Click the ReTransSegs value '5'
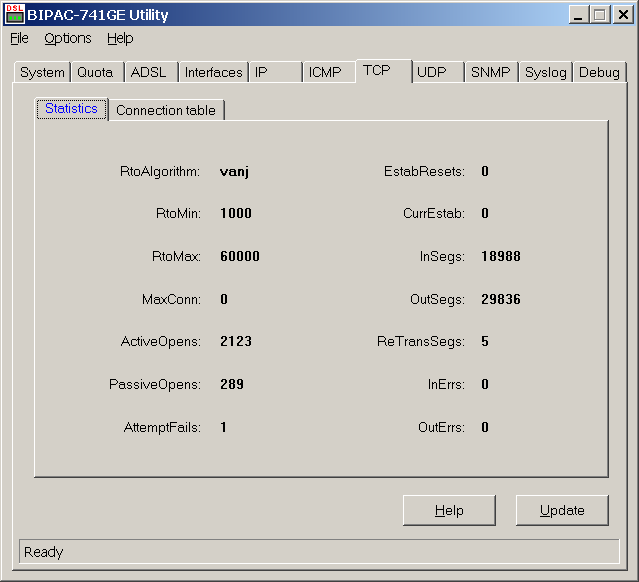639x582 pixels. [485, 341]
